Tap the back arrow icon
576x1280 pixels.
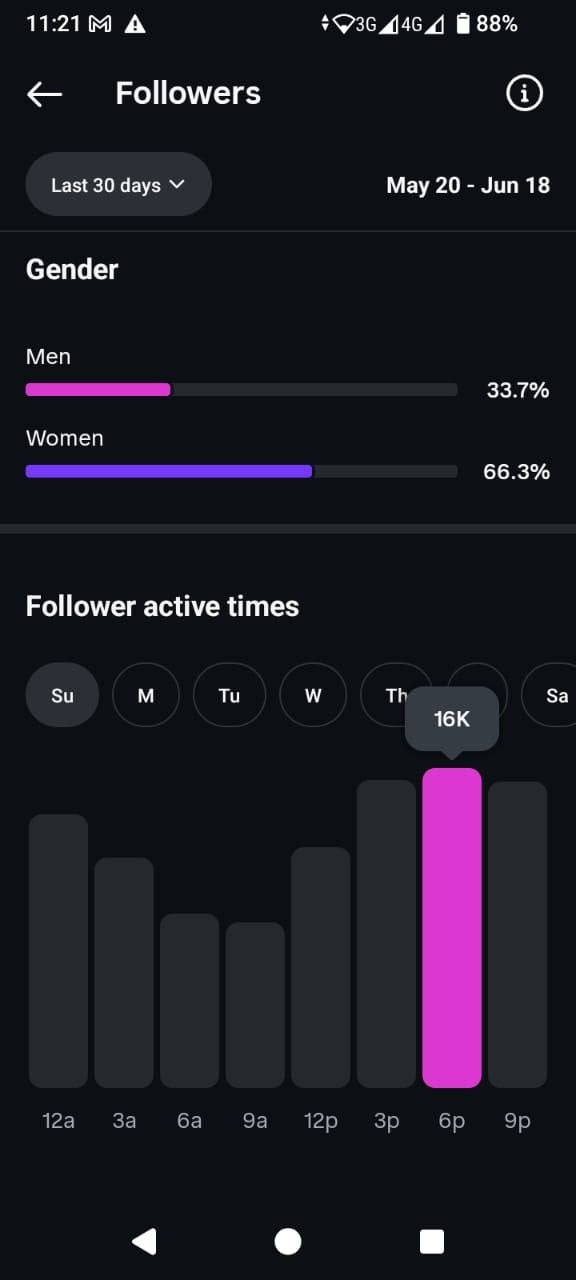44,94
